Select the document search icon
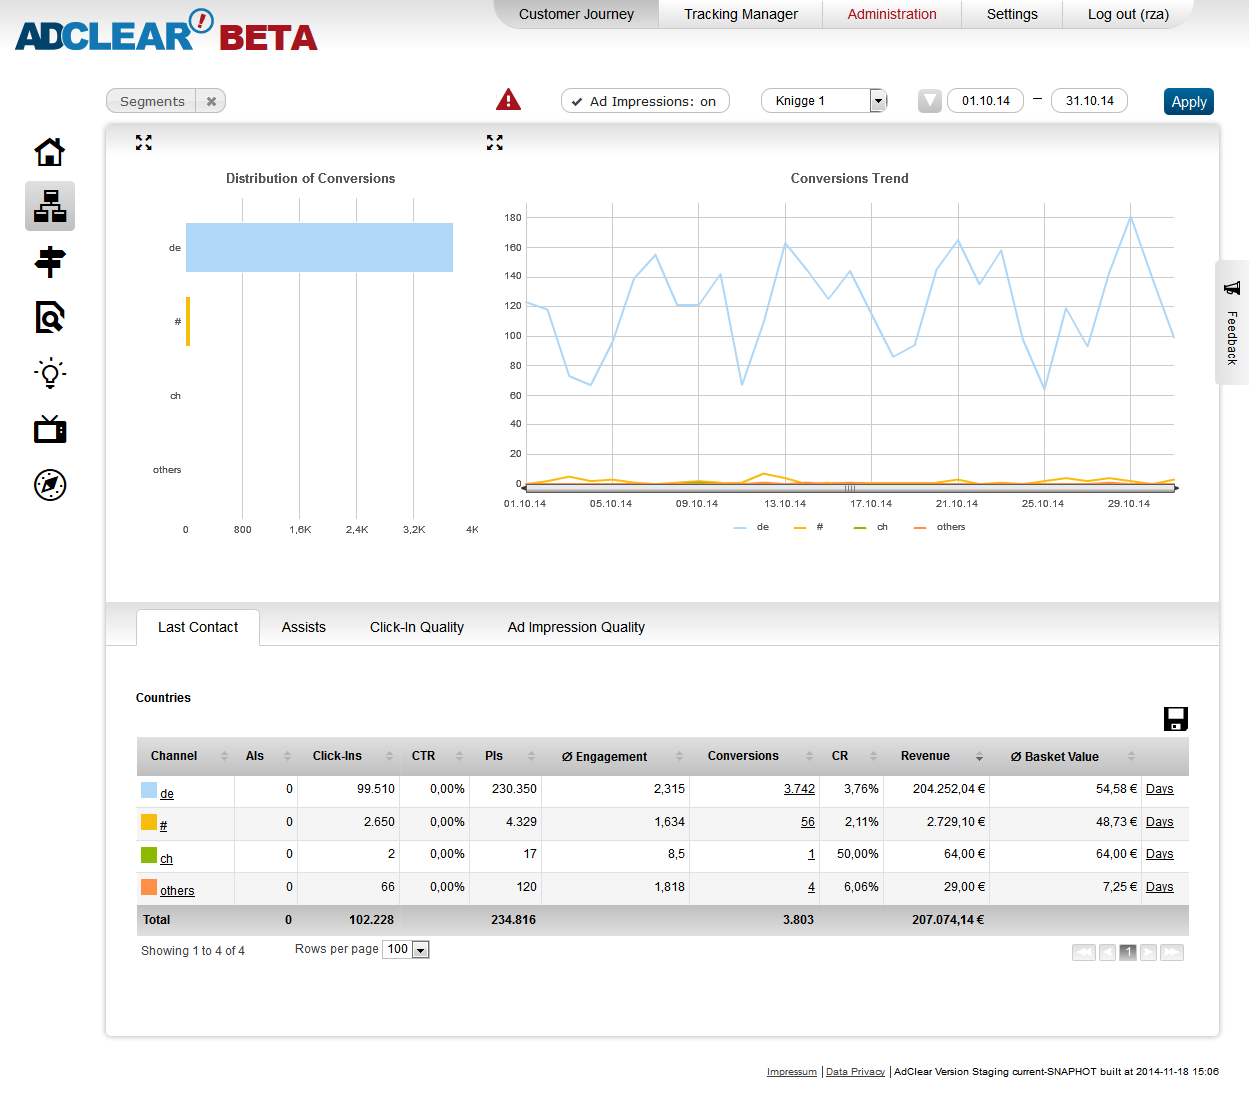This screenshot has height=1109, width=1249. pyautogui.click(x=50, y=317)
